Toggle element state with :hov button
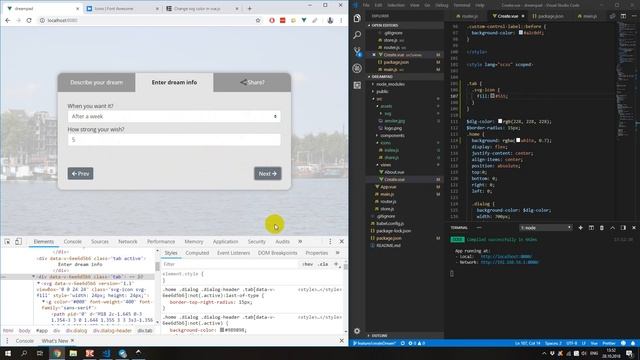The image size is (640, 360). [307, 264]
